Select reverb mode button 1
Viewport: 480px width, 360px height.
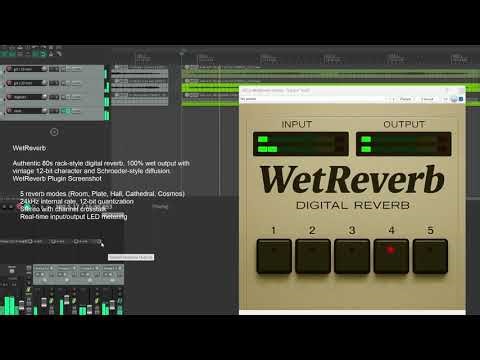(274, 256)
